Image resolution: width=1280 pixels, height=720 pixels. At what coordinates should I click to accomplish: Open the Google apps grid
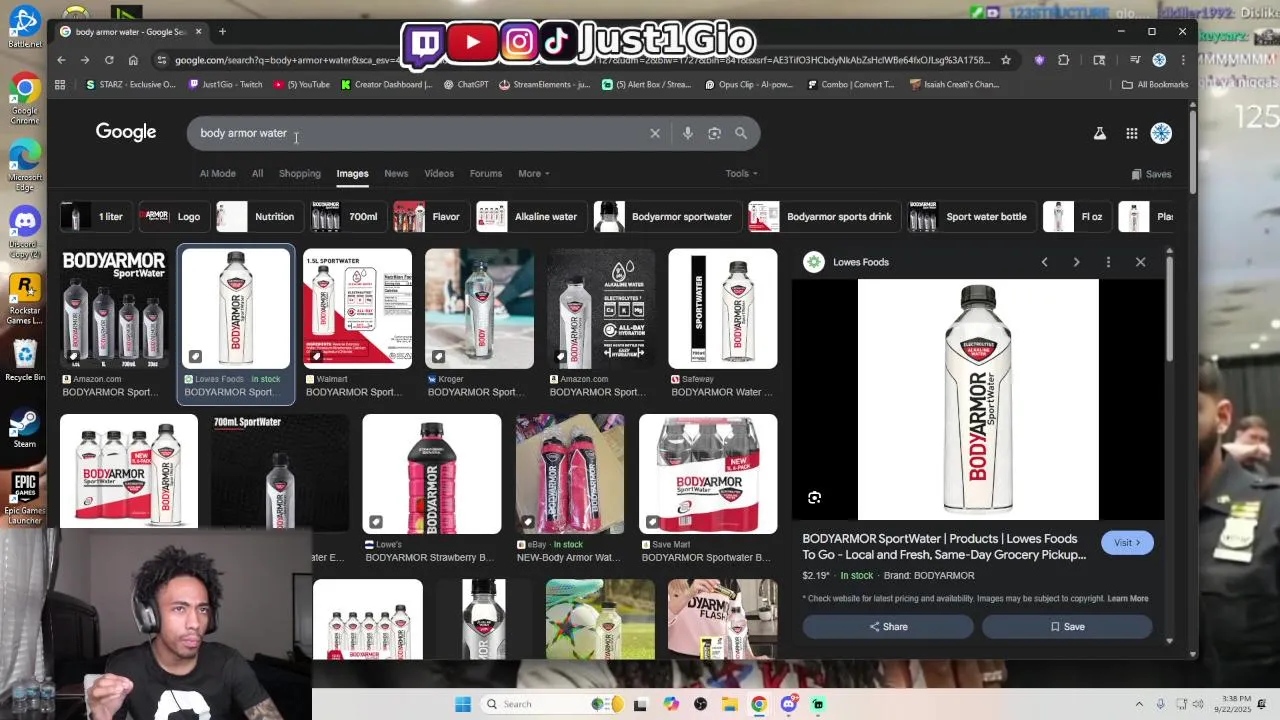pos(1131,133)
